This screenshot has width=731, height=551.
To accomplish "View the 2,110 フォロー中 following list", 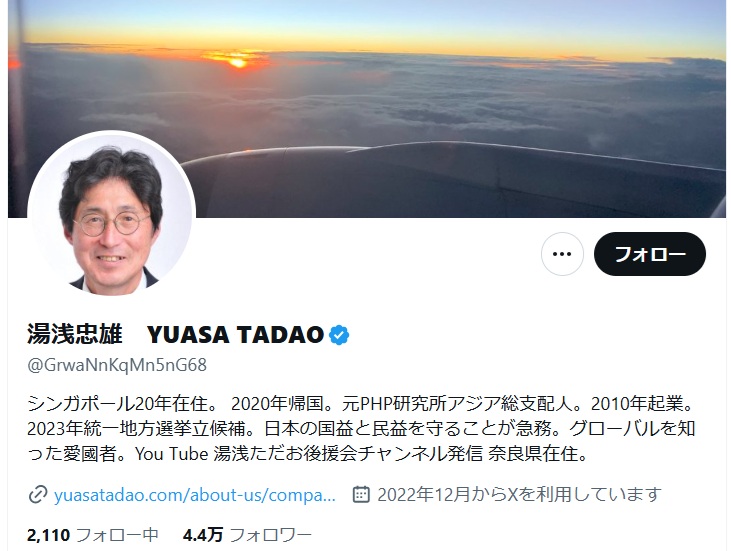I will tap(93, 535).
